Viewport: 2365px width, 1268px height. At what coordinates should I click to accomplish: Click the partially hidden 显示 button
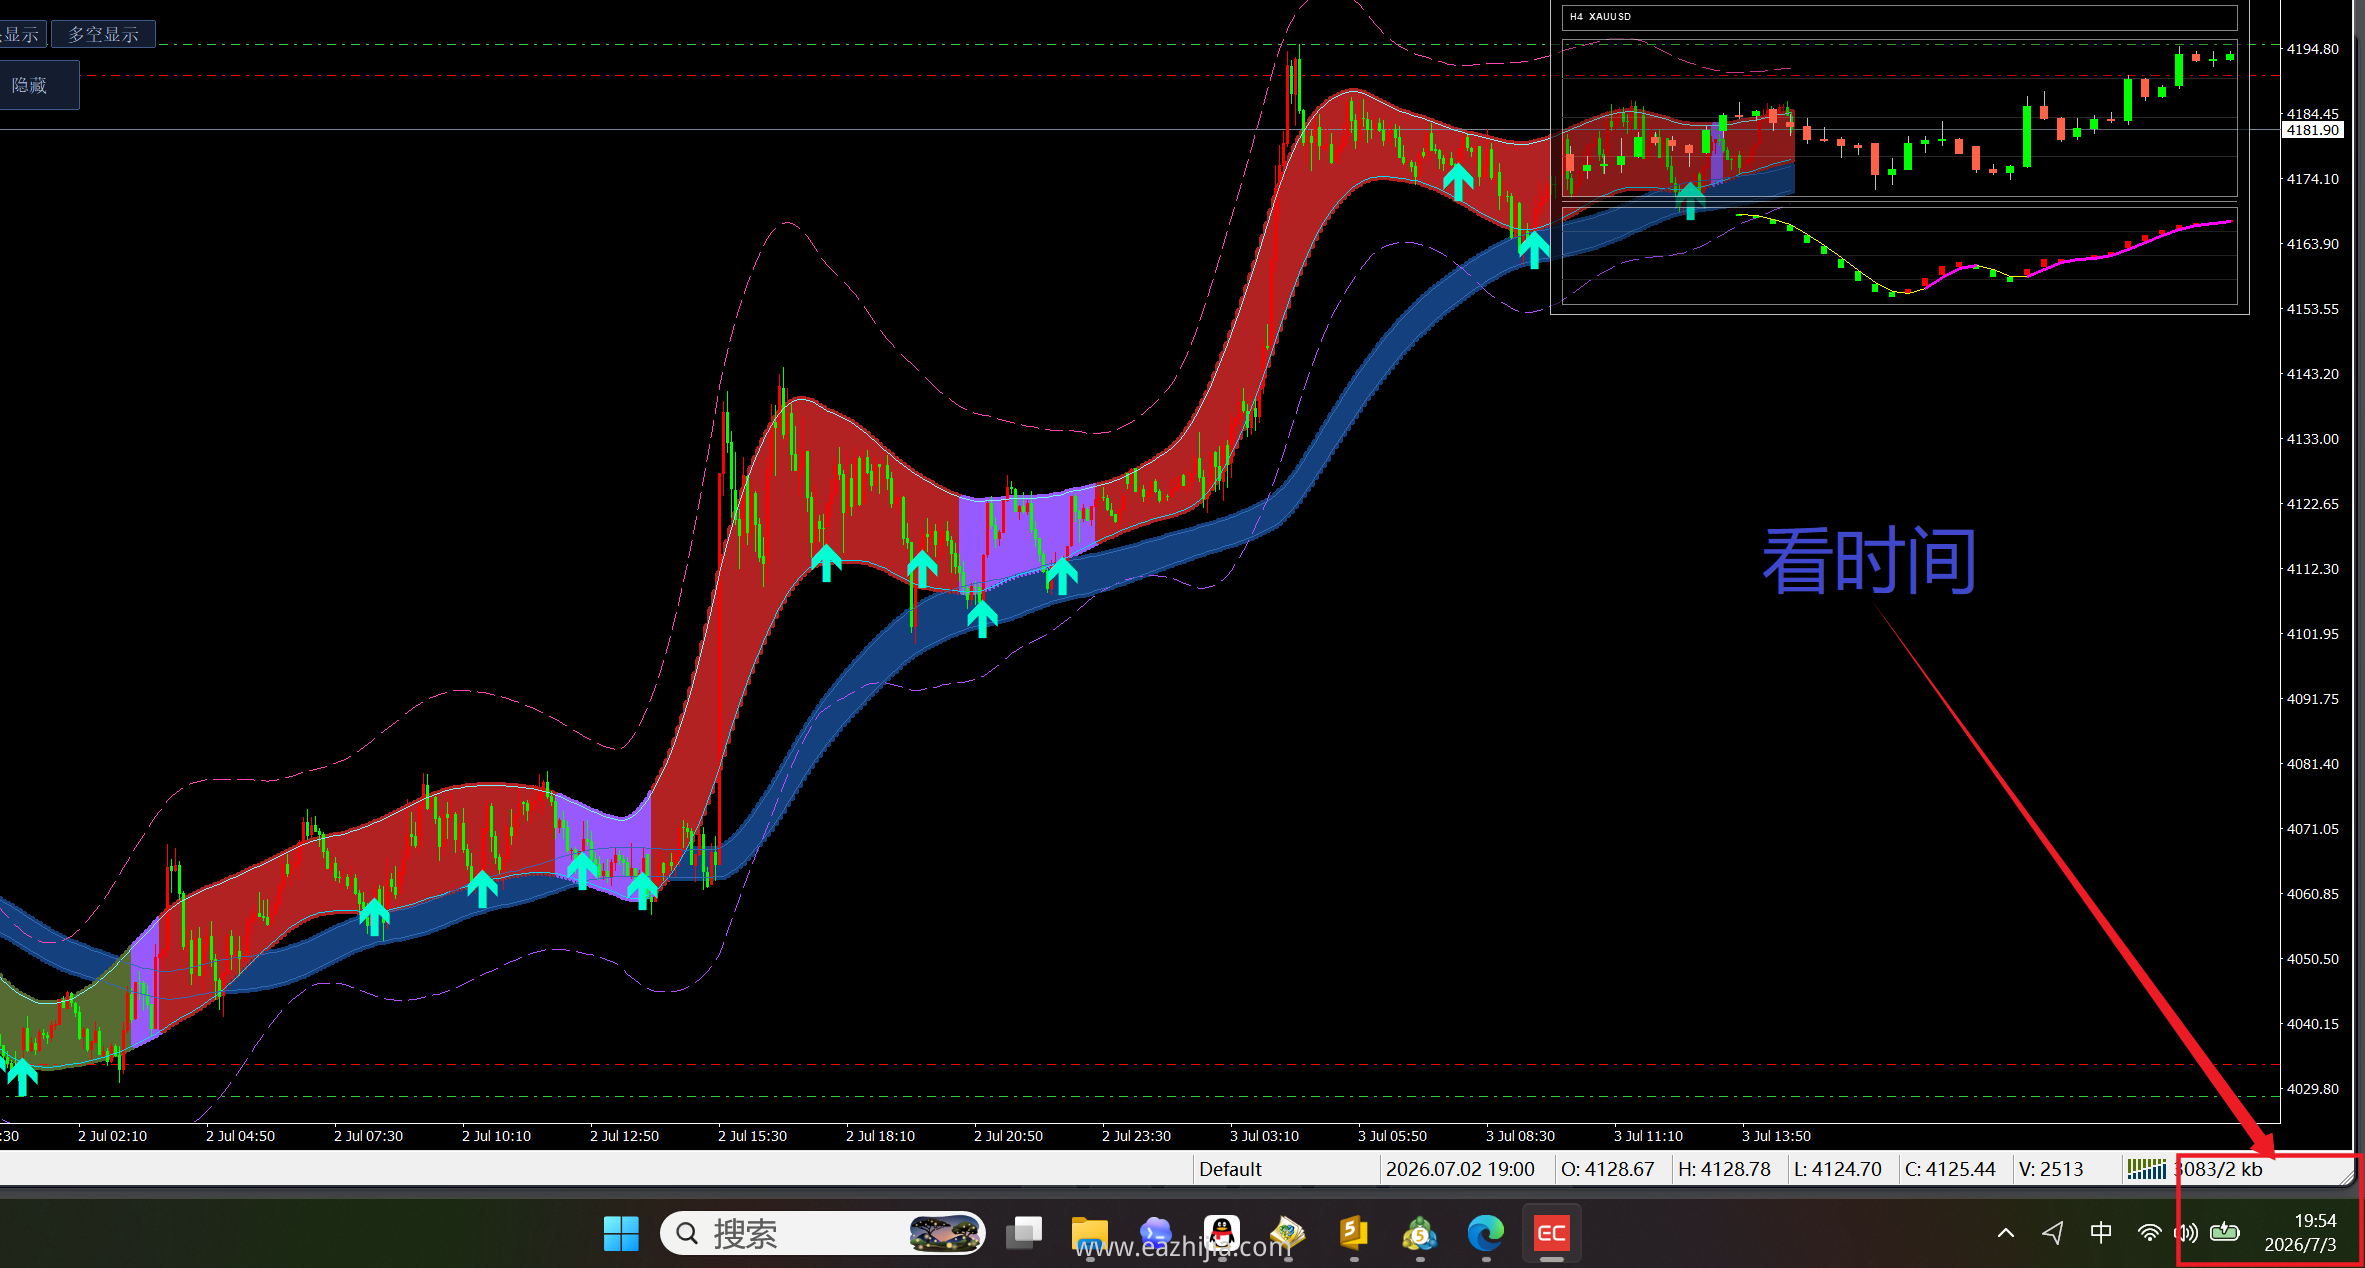[x=22, y=34]
